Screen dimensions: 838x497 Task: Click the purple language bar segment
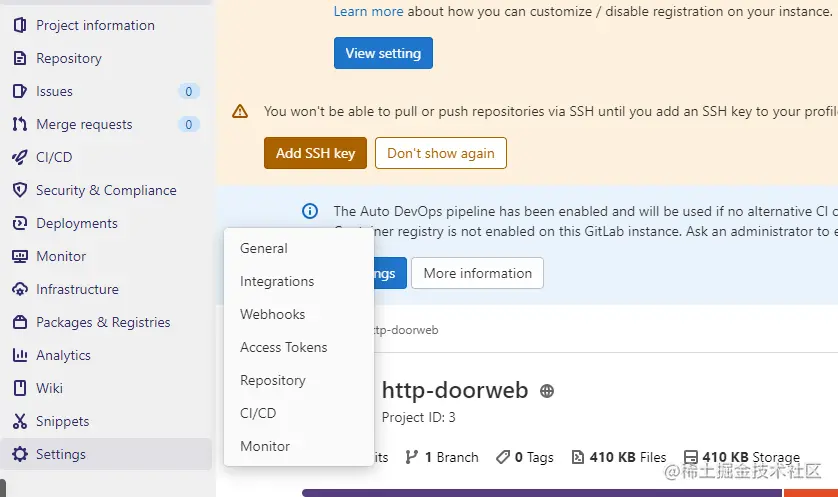coord(542,493)
